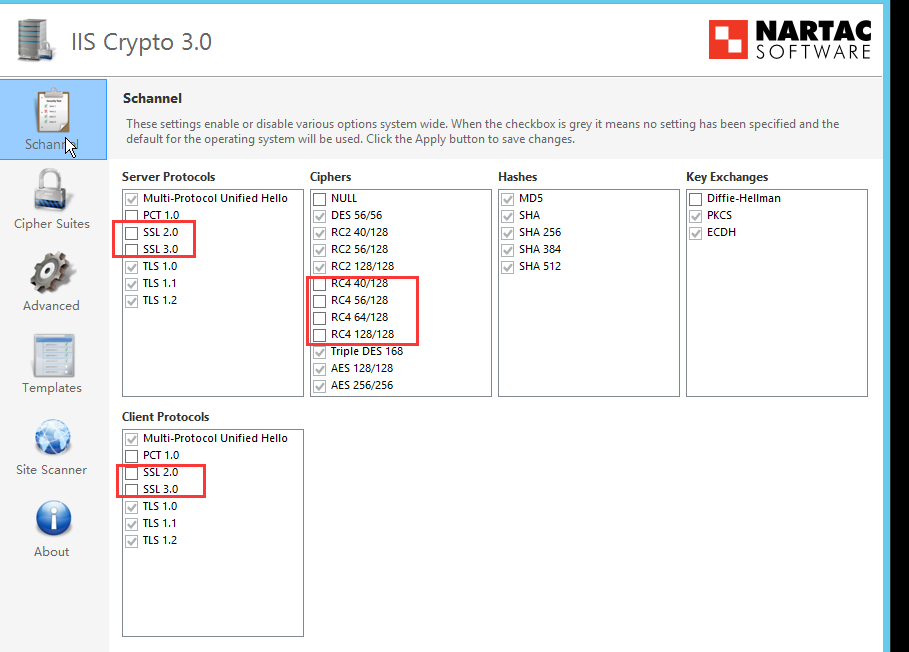Toggle Client Protocols SSL 3.0 checkbox
Image resolution: width=909 pixels, height=652 pixels.
(132, 490)
